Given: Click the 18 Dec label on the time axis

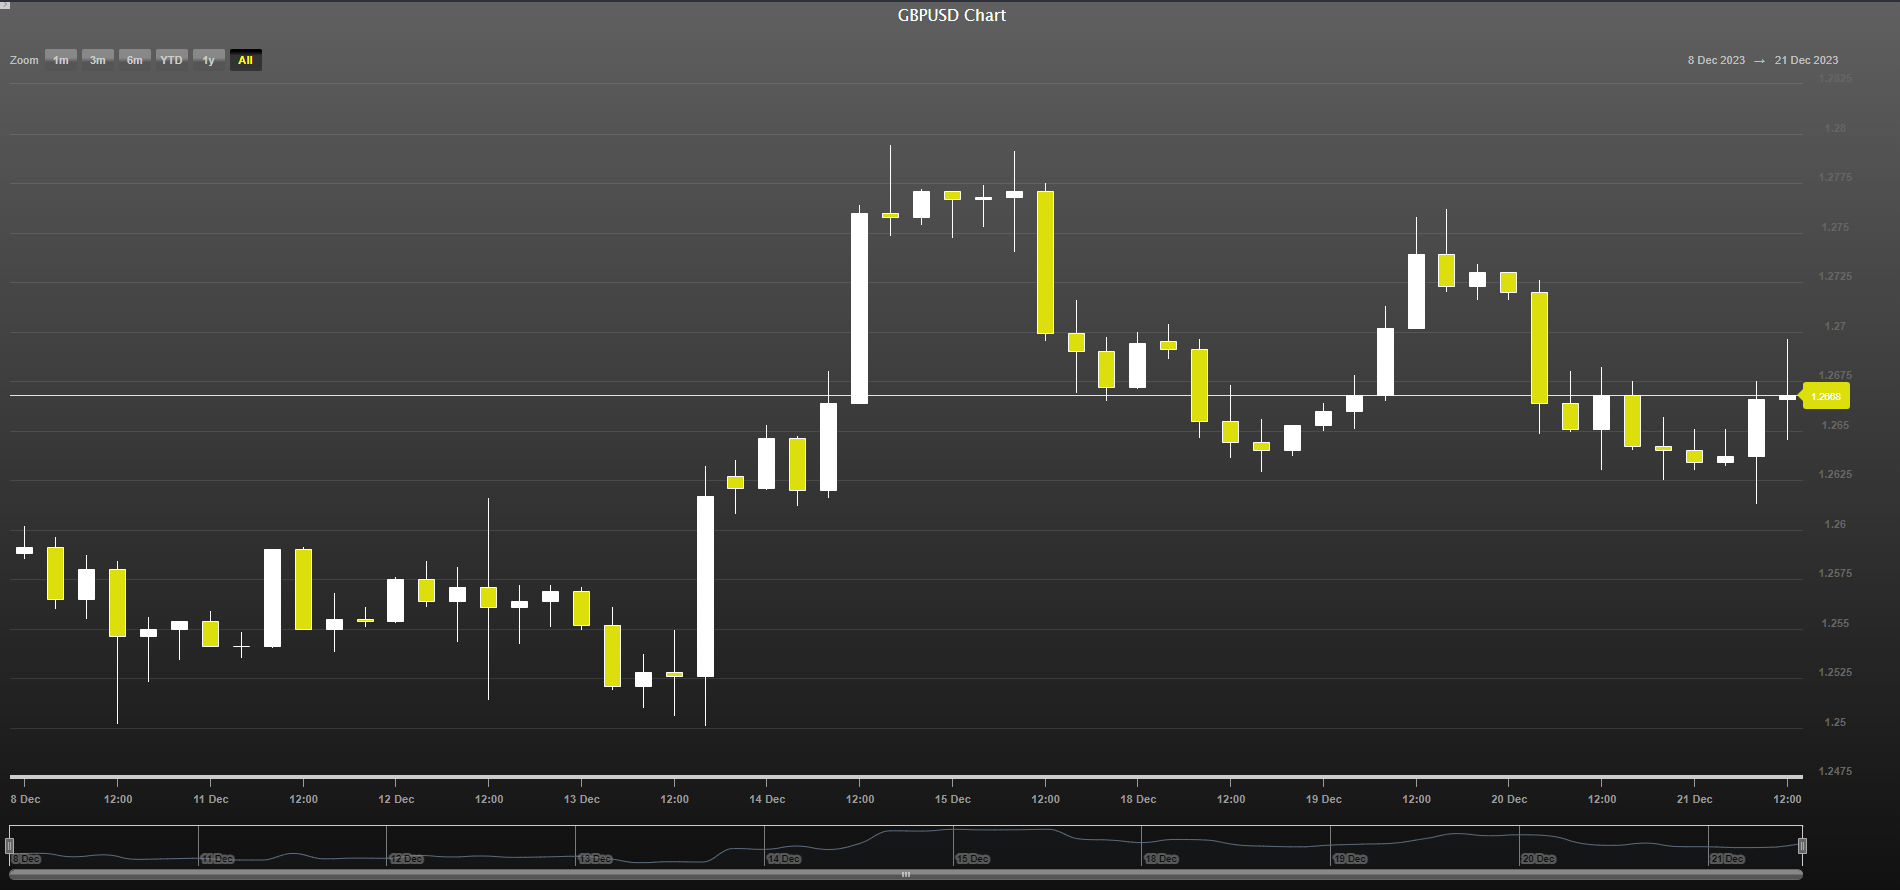Looking at the screenshot, I should tap(1138, 799).
